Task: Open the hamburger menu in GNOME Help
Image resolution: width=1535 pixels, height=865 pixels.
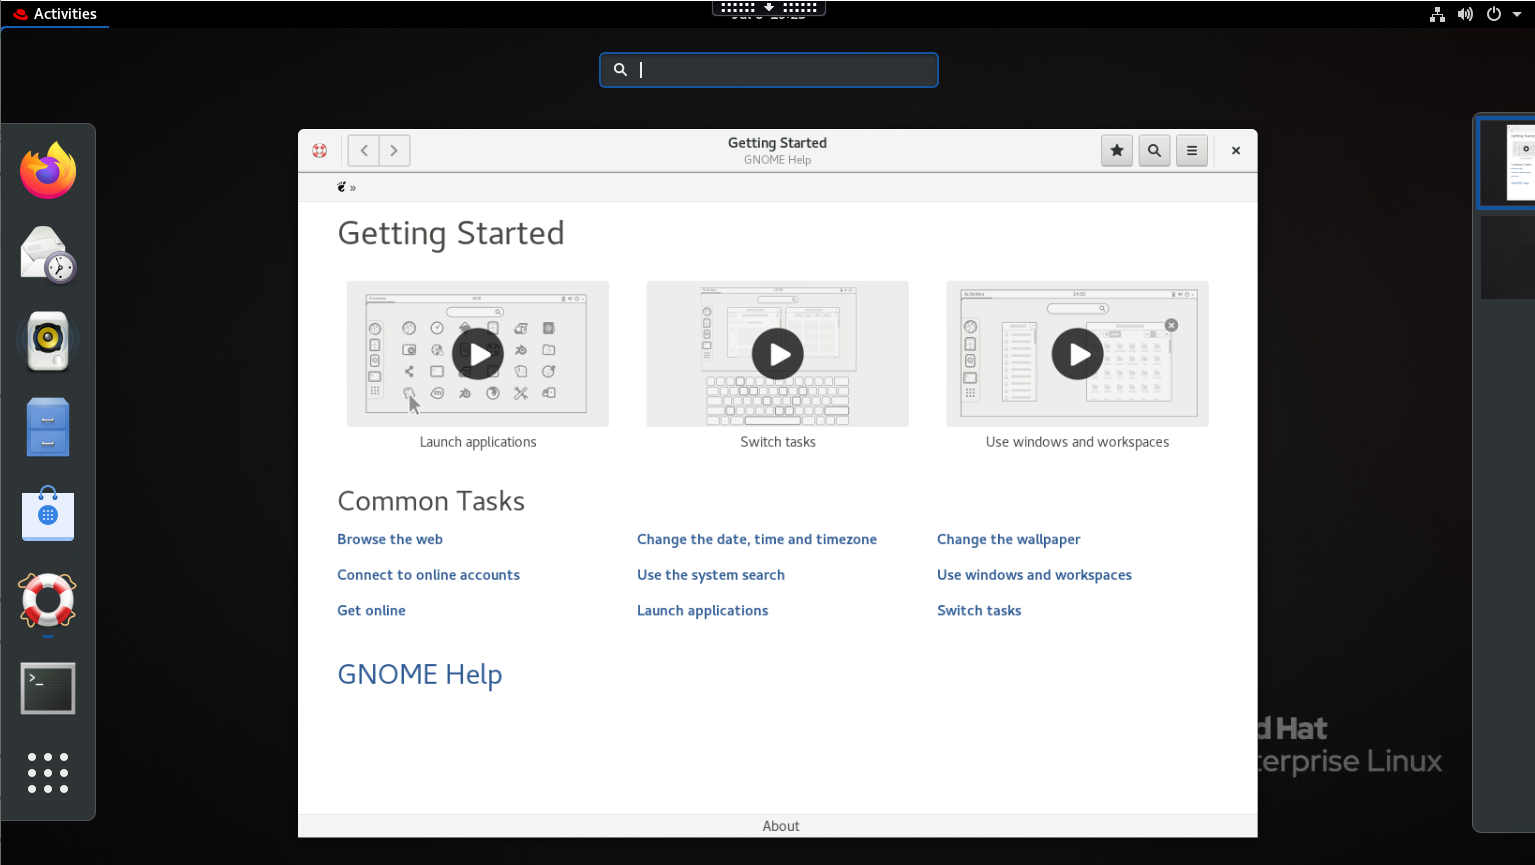Action: point(1191,150)
